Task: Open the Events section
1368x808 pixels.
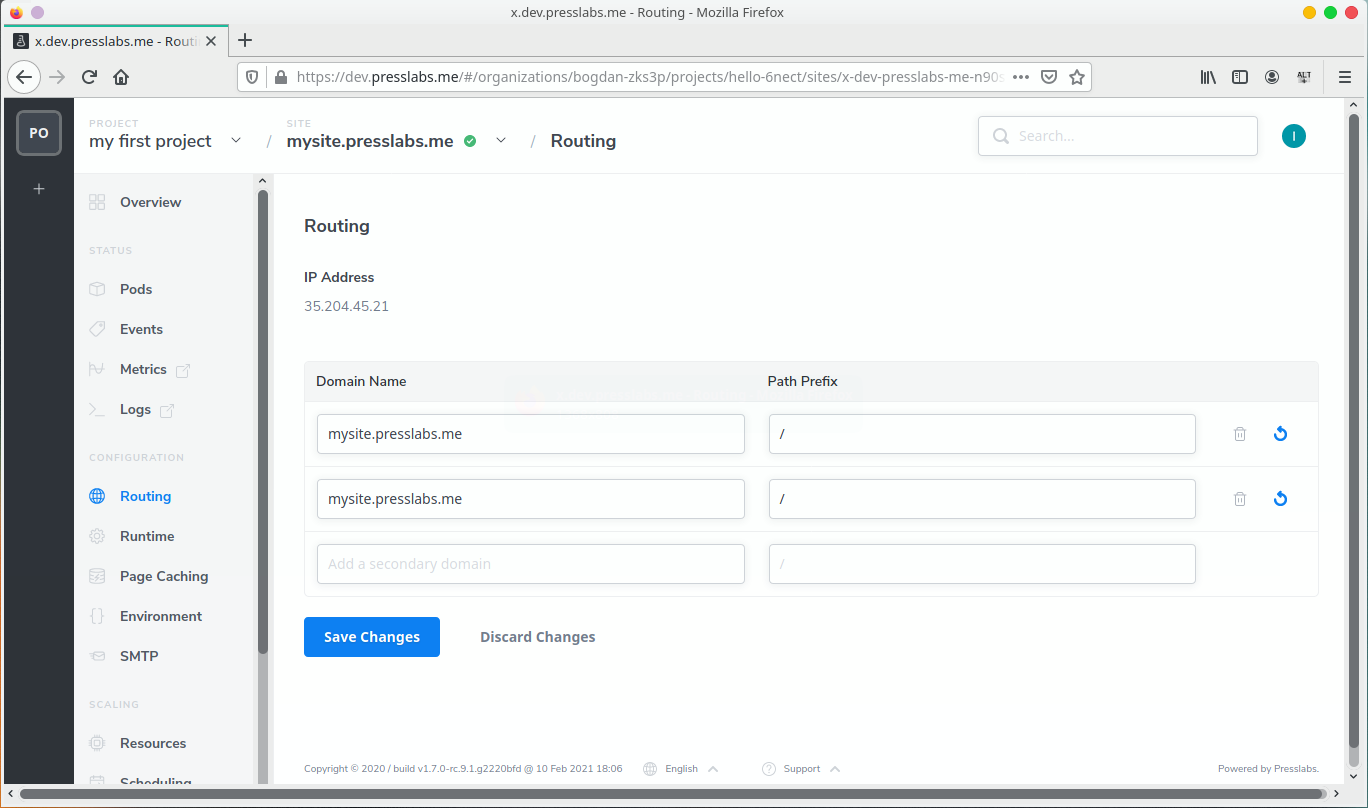Action: point(141,329)
